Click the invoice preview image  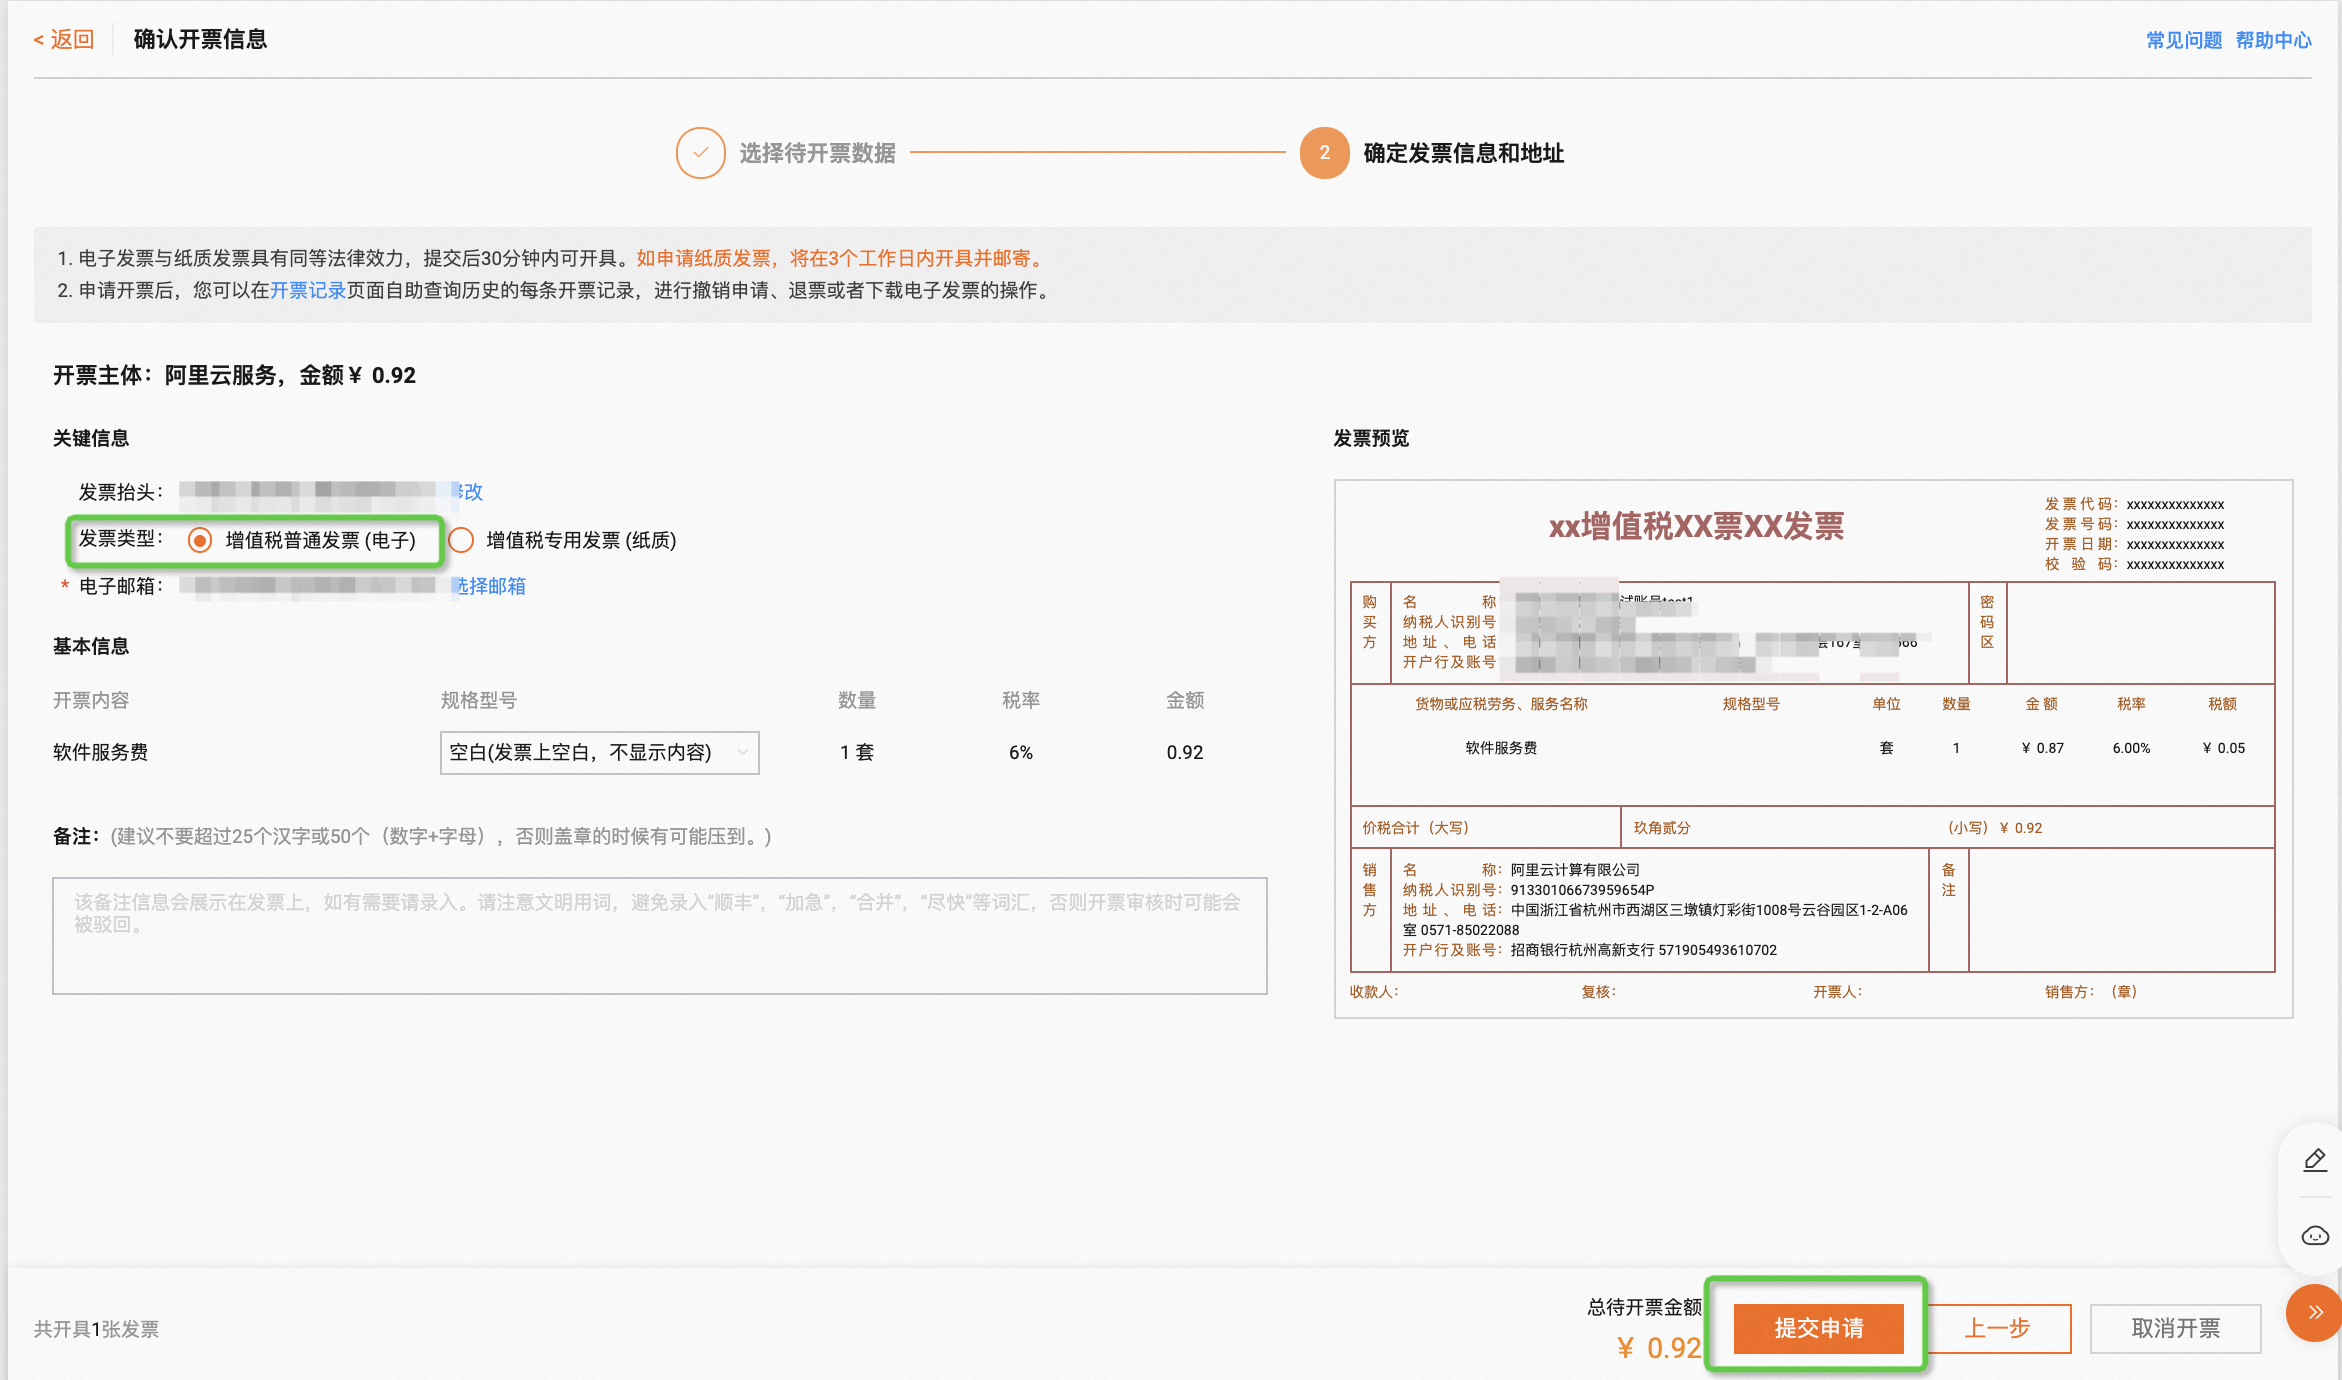pyautogui.click(x=1812, y=748)
